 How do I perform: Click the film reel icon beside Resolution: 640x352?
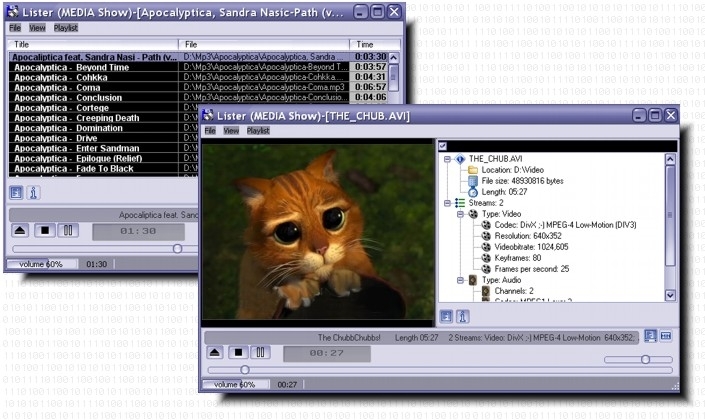(x=486, y=236)
